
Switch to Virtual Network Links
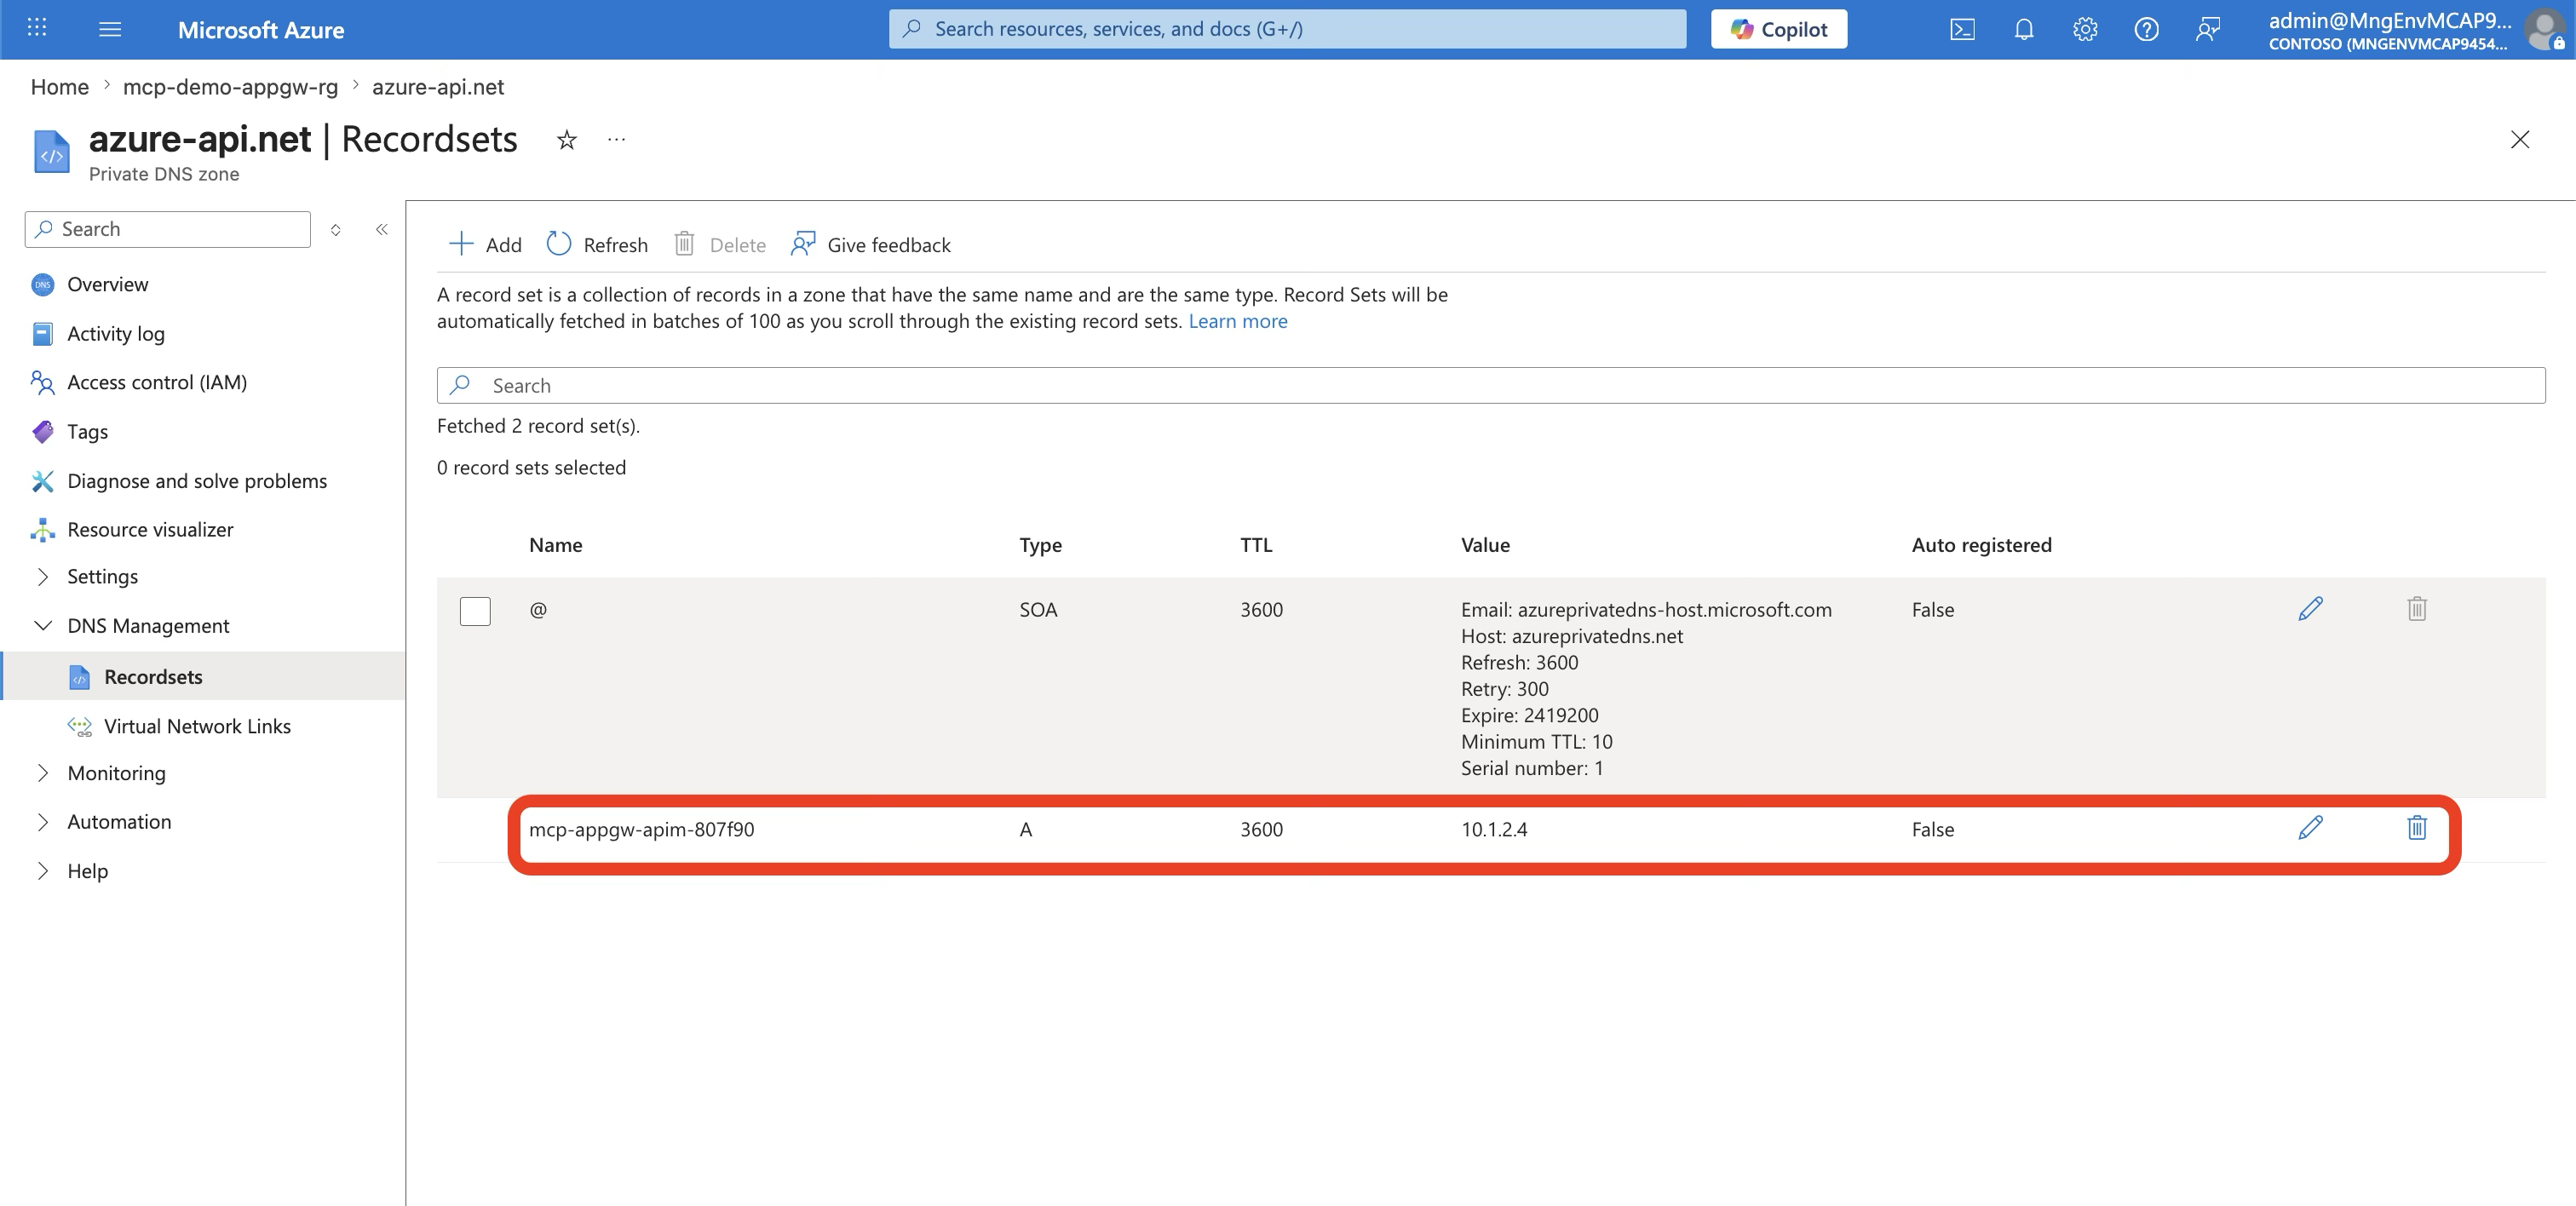tap(197, 726)
